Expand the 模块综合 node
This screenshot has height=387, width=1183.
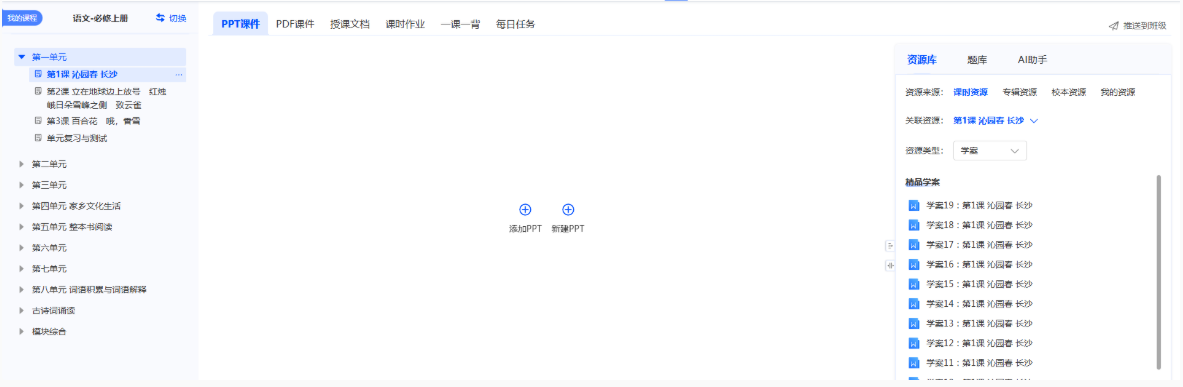tap(22, 331)
